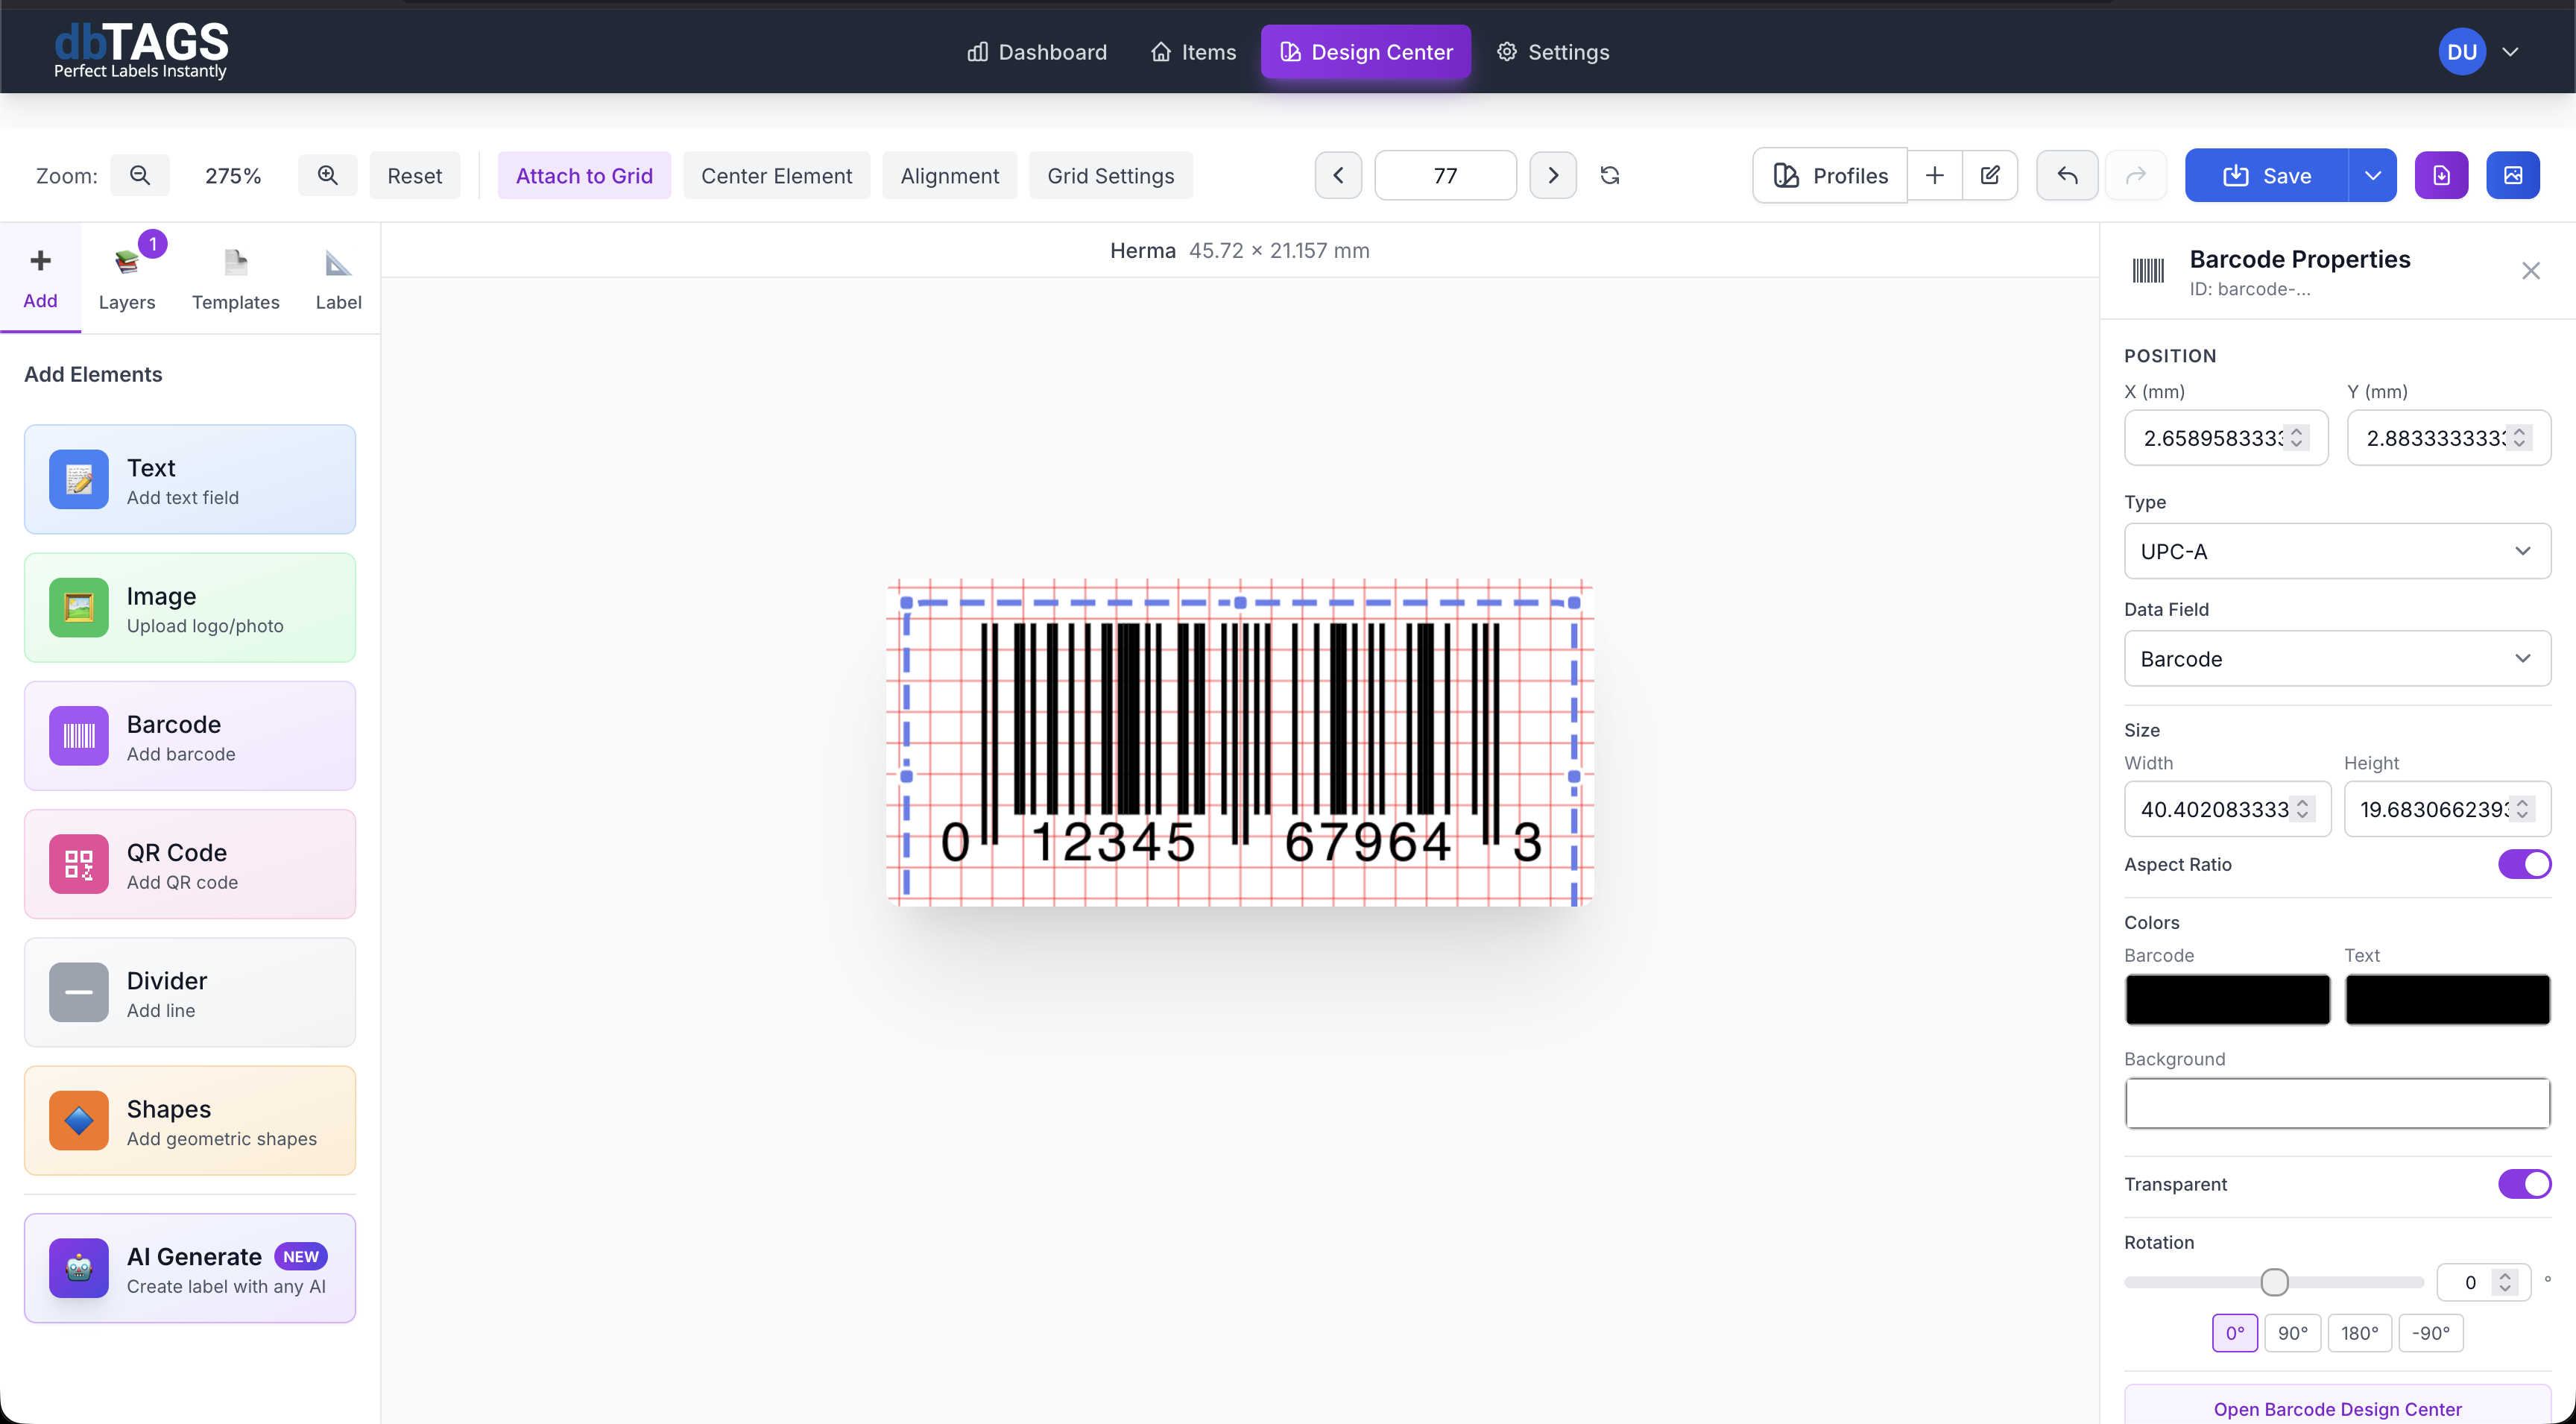Open the Barcode Design Center
Screen dimensions: 2576x1424
click(2337, 1408)
